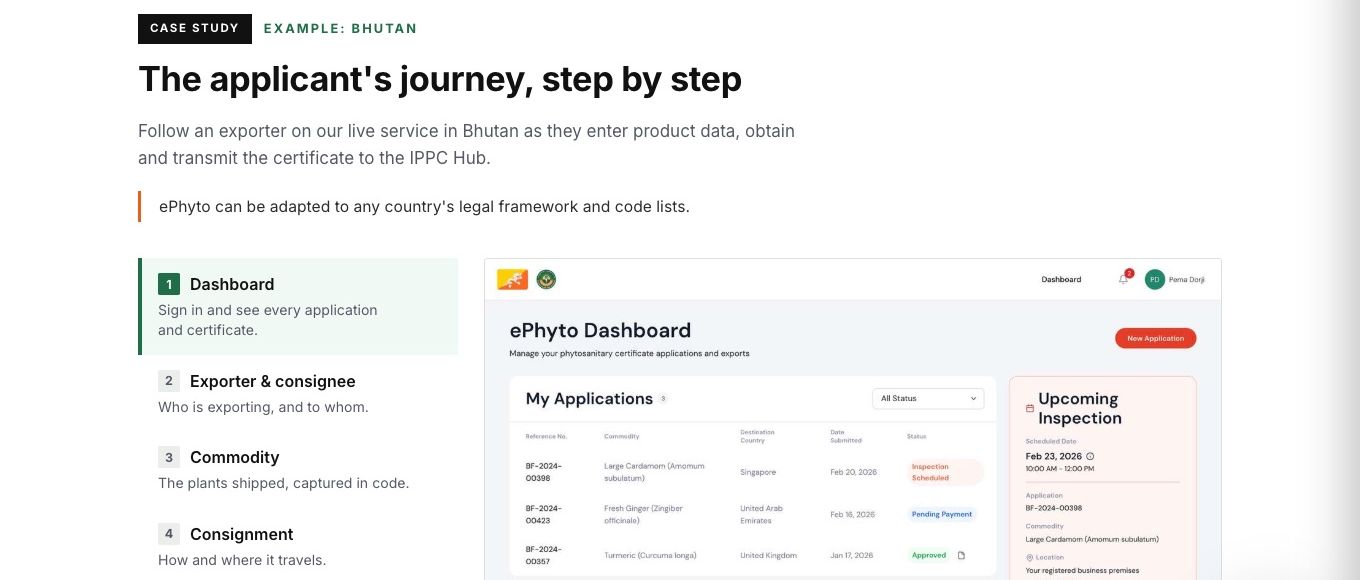Click the Jan 17, 2026 date cell
This screenshot has width=1360, height=580.
(851, 555)
